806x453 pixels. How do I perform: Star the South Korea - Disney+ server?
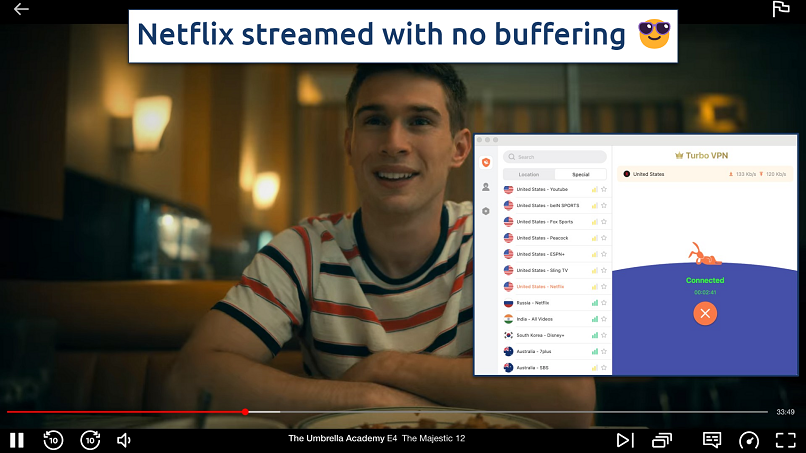click(x=604, y=335)
